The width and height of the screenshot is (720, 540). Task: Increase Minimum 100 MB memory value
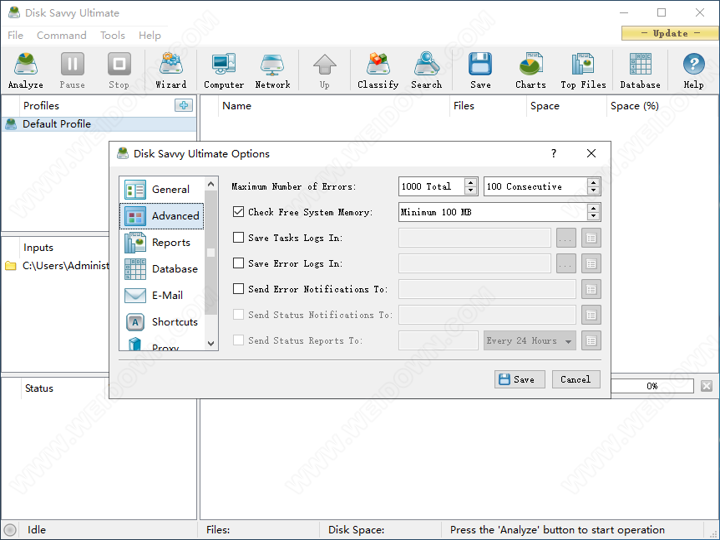593,208
